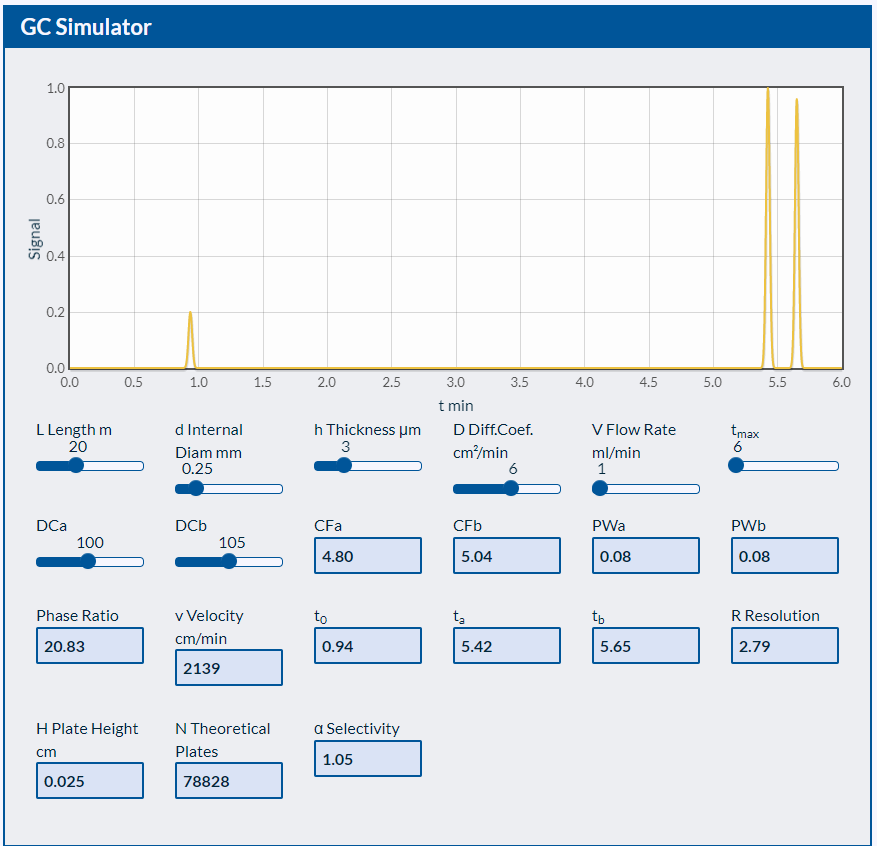The image size is (877, 846).
Task: Click the H Plate Height field
Action: pyautogui.click(x=90, y=780)
